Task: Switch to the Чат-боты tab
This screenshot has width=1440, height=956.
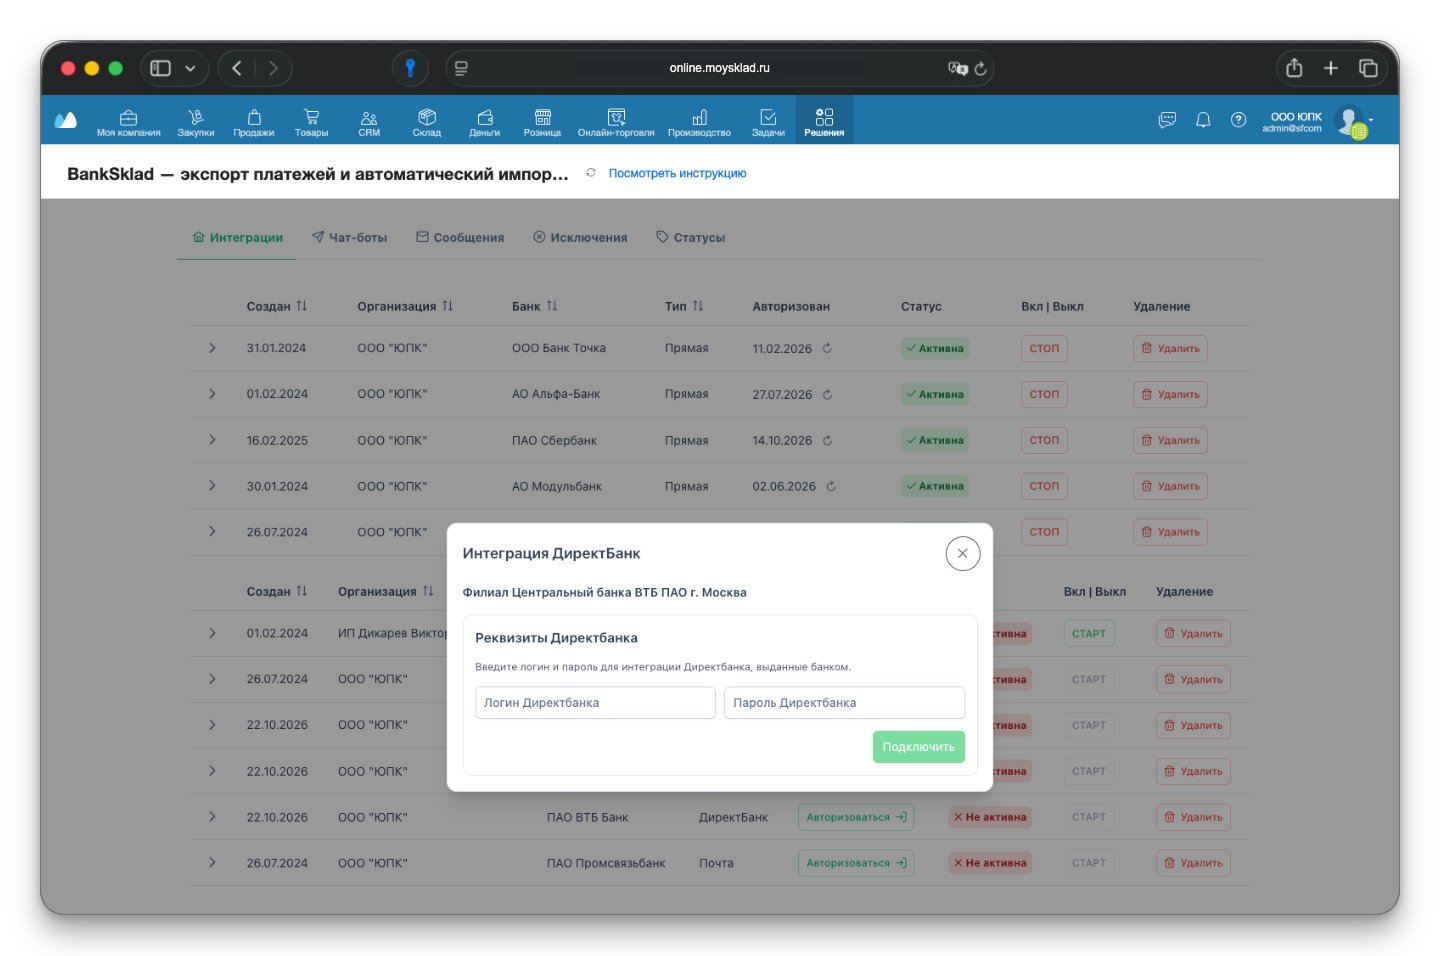Action: (349, 238)
